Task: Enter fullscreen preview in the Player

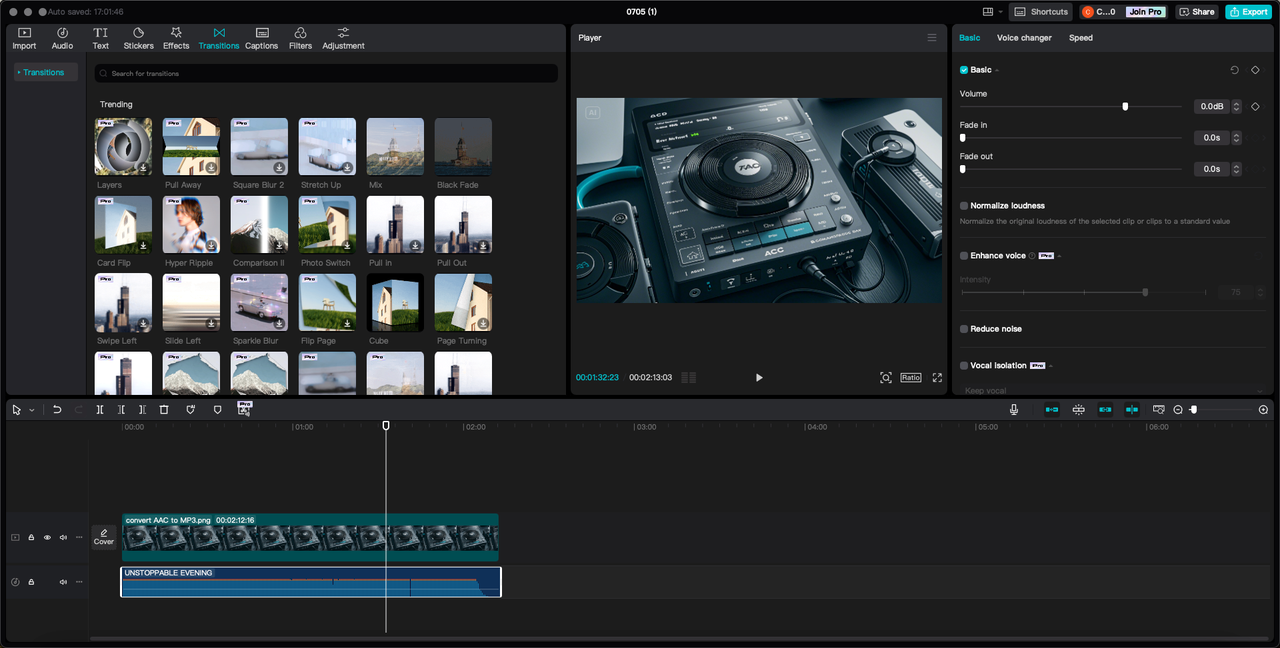Action: [x=937, y=378]
